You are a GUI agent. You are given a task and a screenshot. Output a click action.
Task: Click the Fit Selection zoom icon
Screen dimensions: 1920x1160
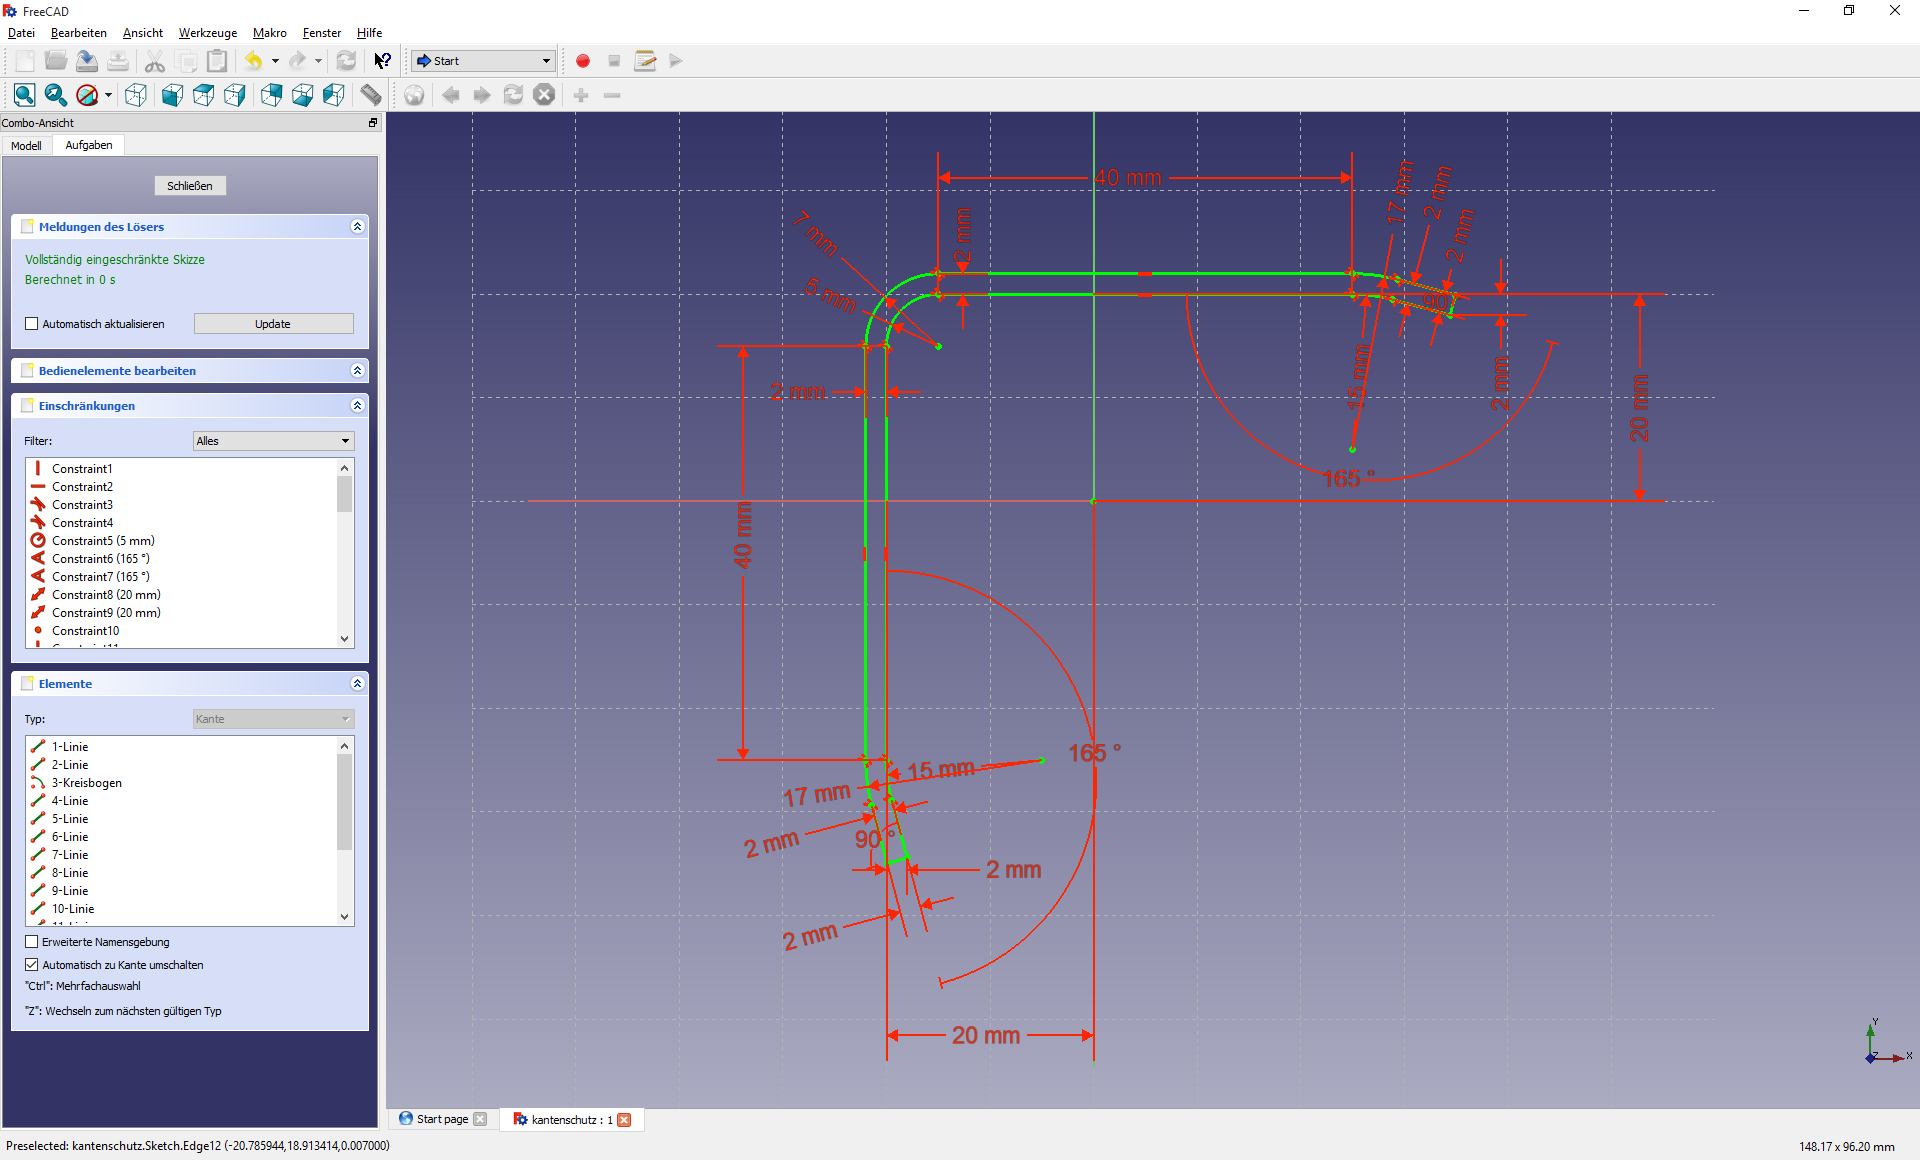click(56, 95)
